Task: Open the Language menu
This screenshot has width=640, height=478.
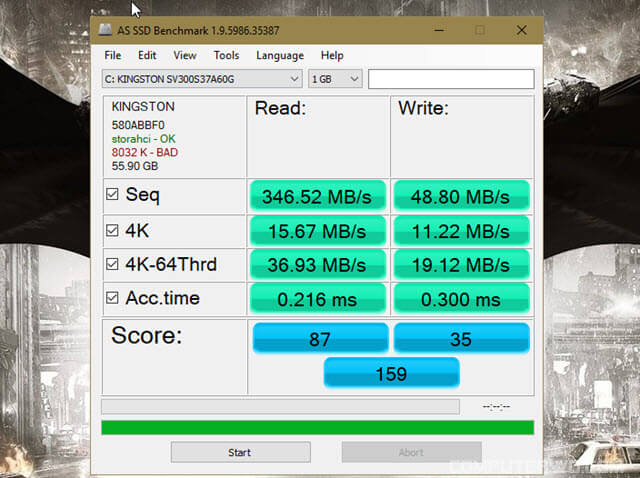Action: point(279,56)
